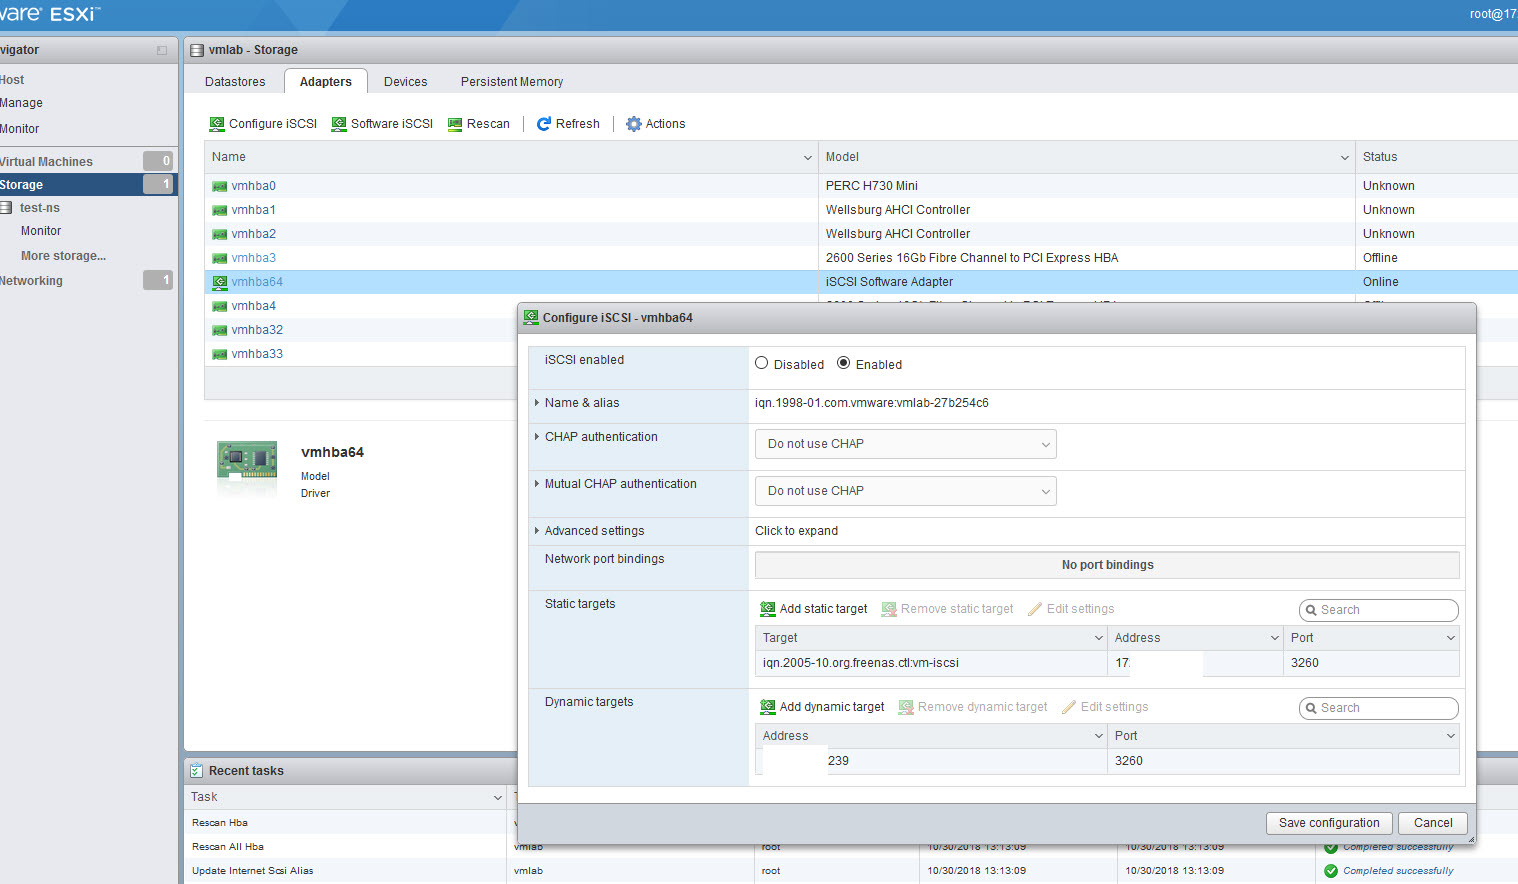Screen dimensions: 1518x884
Task: Click the Add static target icon
Action: point(768,609)
